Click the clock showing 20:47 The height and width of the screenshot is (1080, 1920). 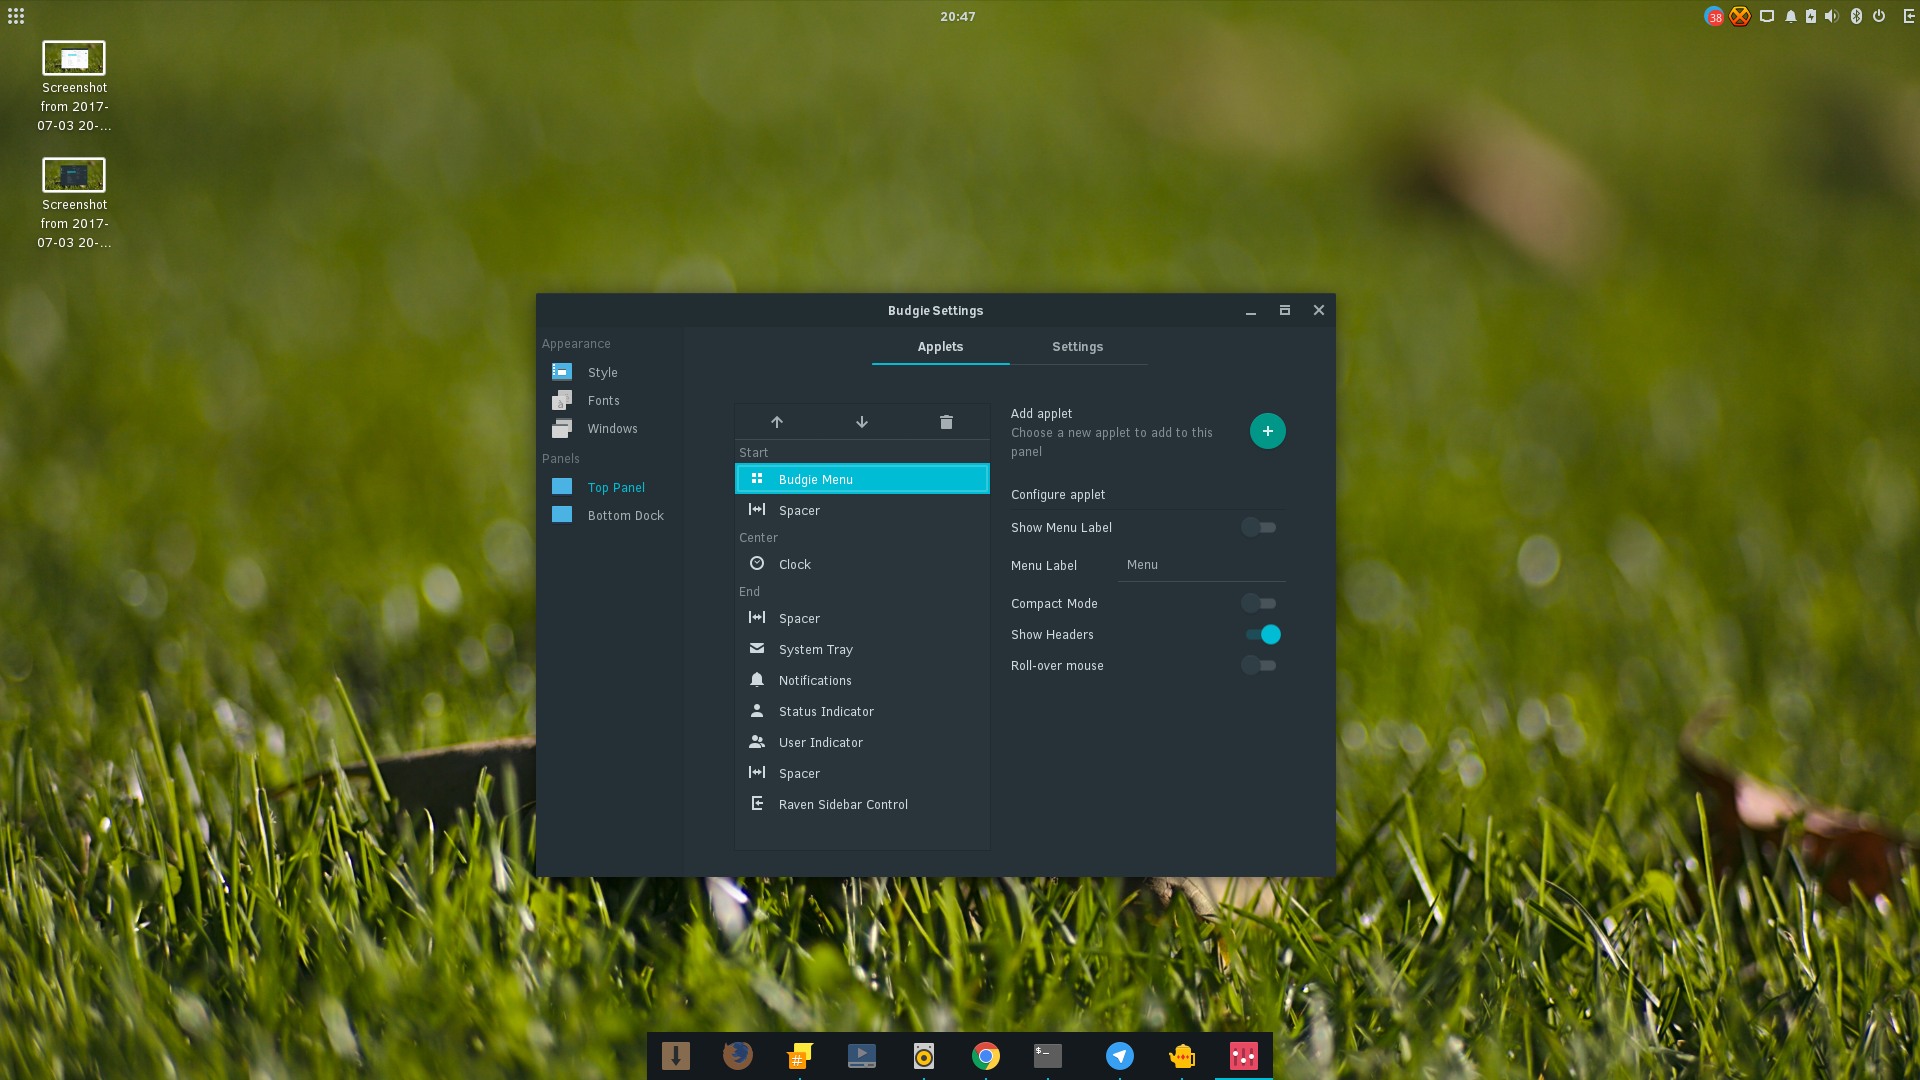[x=957, y=16]
